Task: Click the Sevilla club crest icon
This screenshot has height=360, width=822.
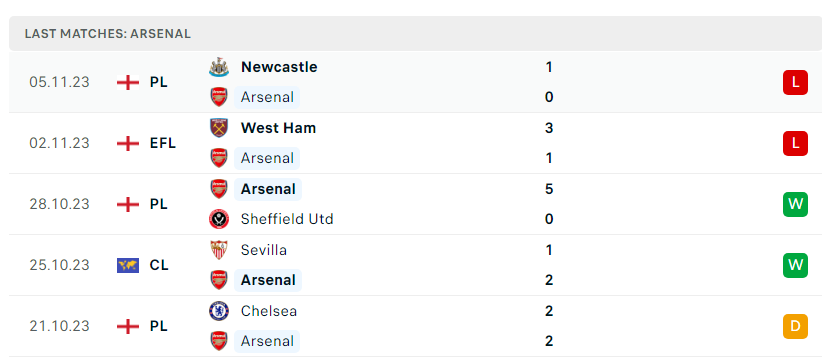Action: [219, 250]
